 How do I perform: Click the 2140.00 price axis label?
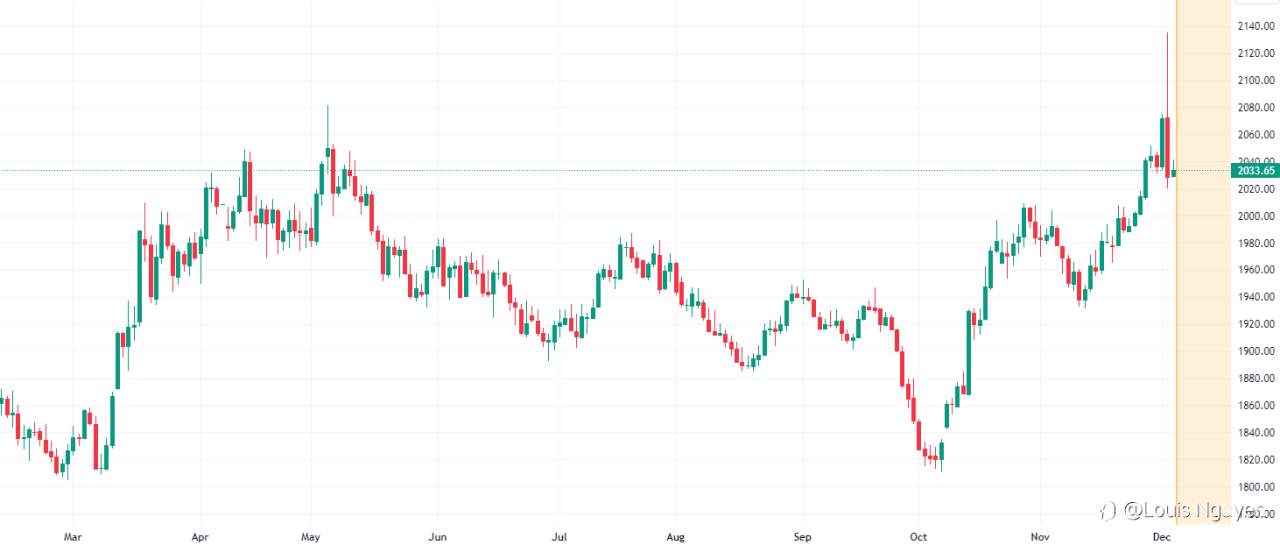point(1256,26)
